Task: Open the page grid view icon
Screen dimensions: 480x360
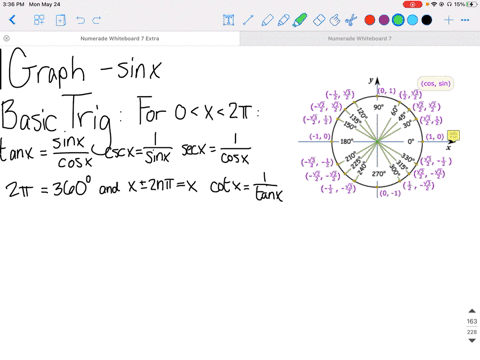Action: (39, 20)
